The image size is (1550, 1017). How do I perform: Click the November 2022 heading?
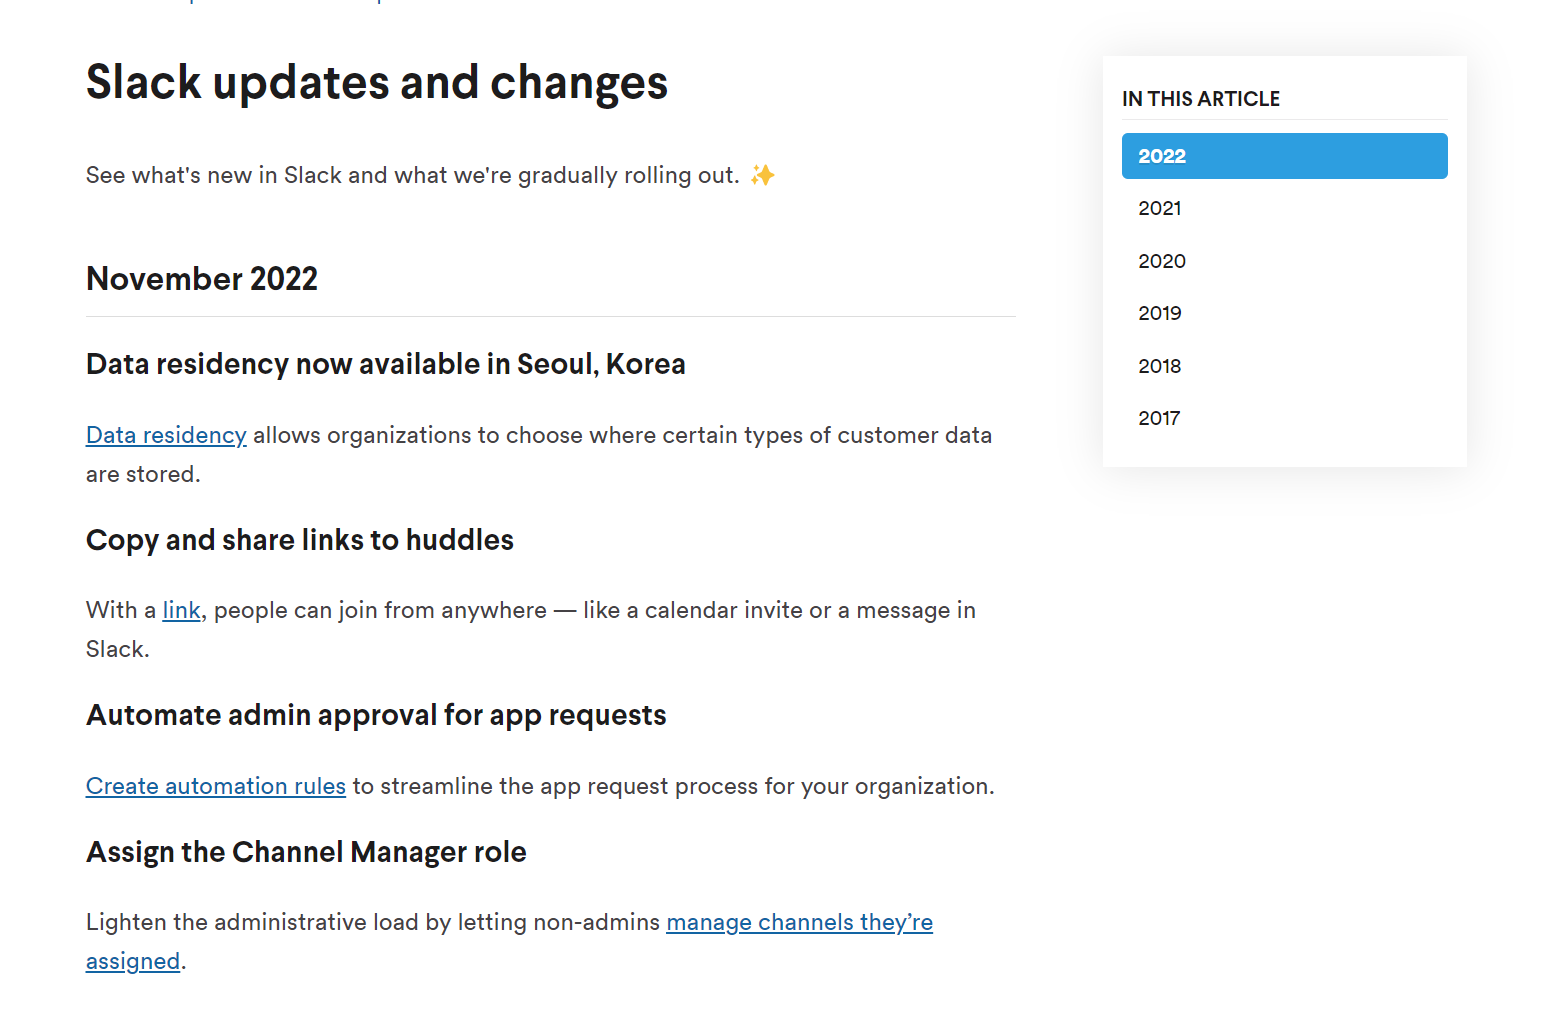[201, 279]
